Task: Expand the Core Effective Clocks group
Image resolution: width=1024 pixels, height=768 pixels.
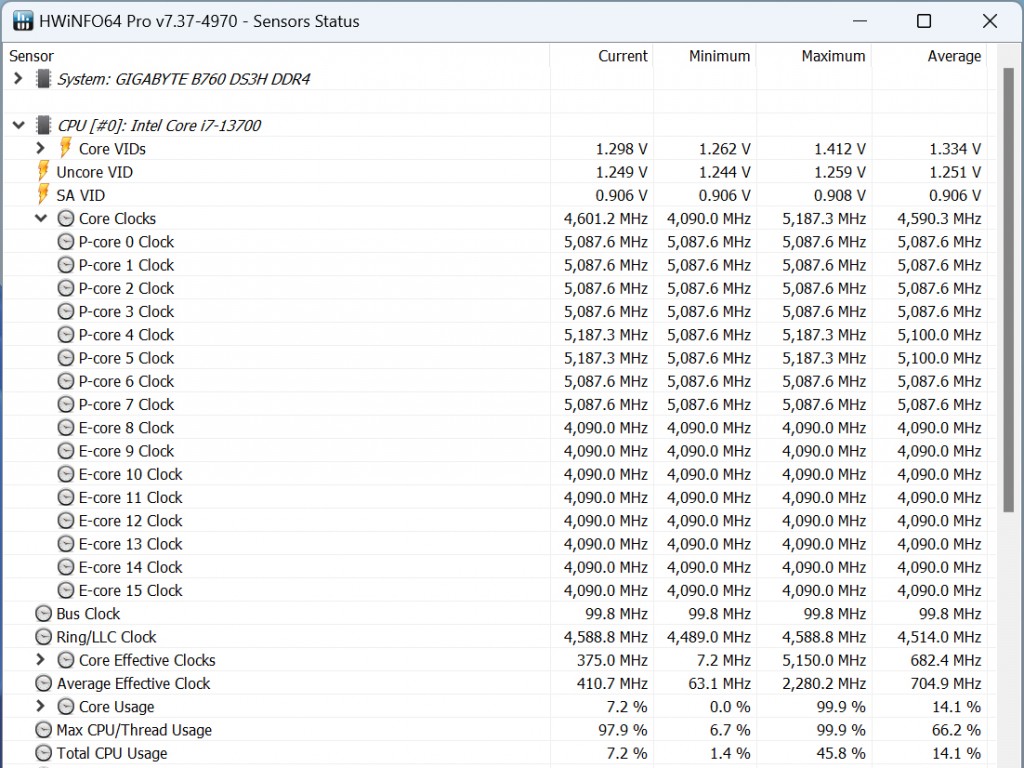Action: [x=41, y=660]
